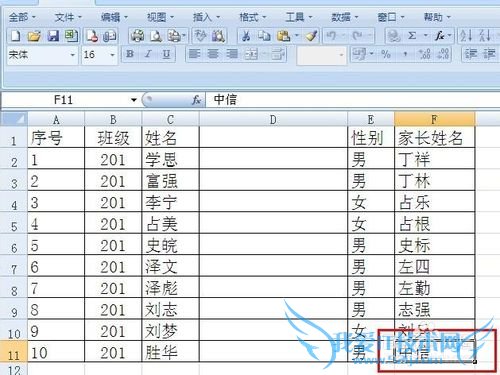
Task: Cut selection with the scissors icon
Action: click(x=246, y=36)
